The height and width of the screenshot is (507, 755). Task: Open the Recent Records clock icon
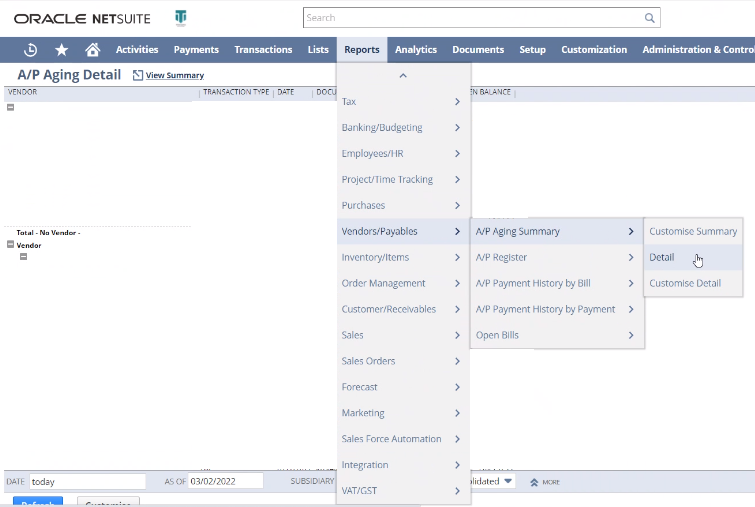tap(30, 50)
